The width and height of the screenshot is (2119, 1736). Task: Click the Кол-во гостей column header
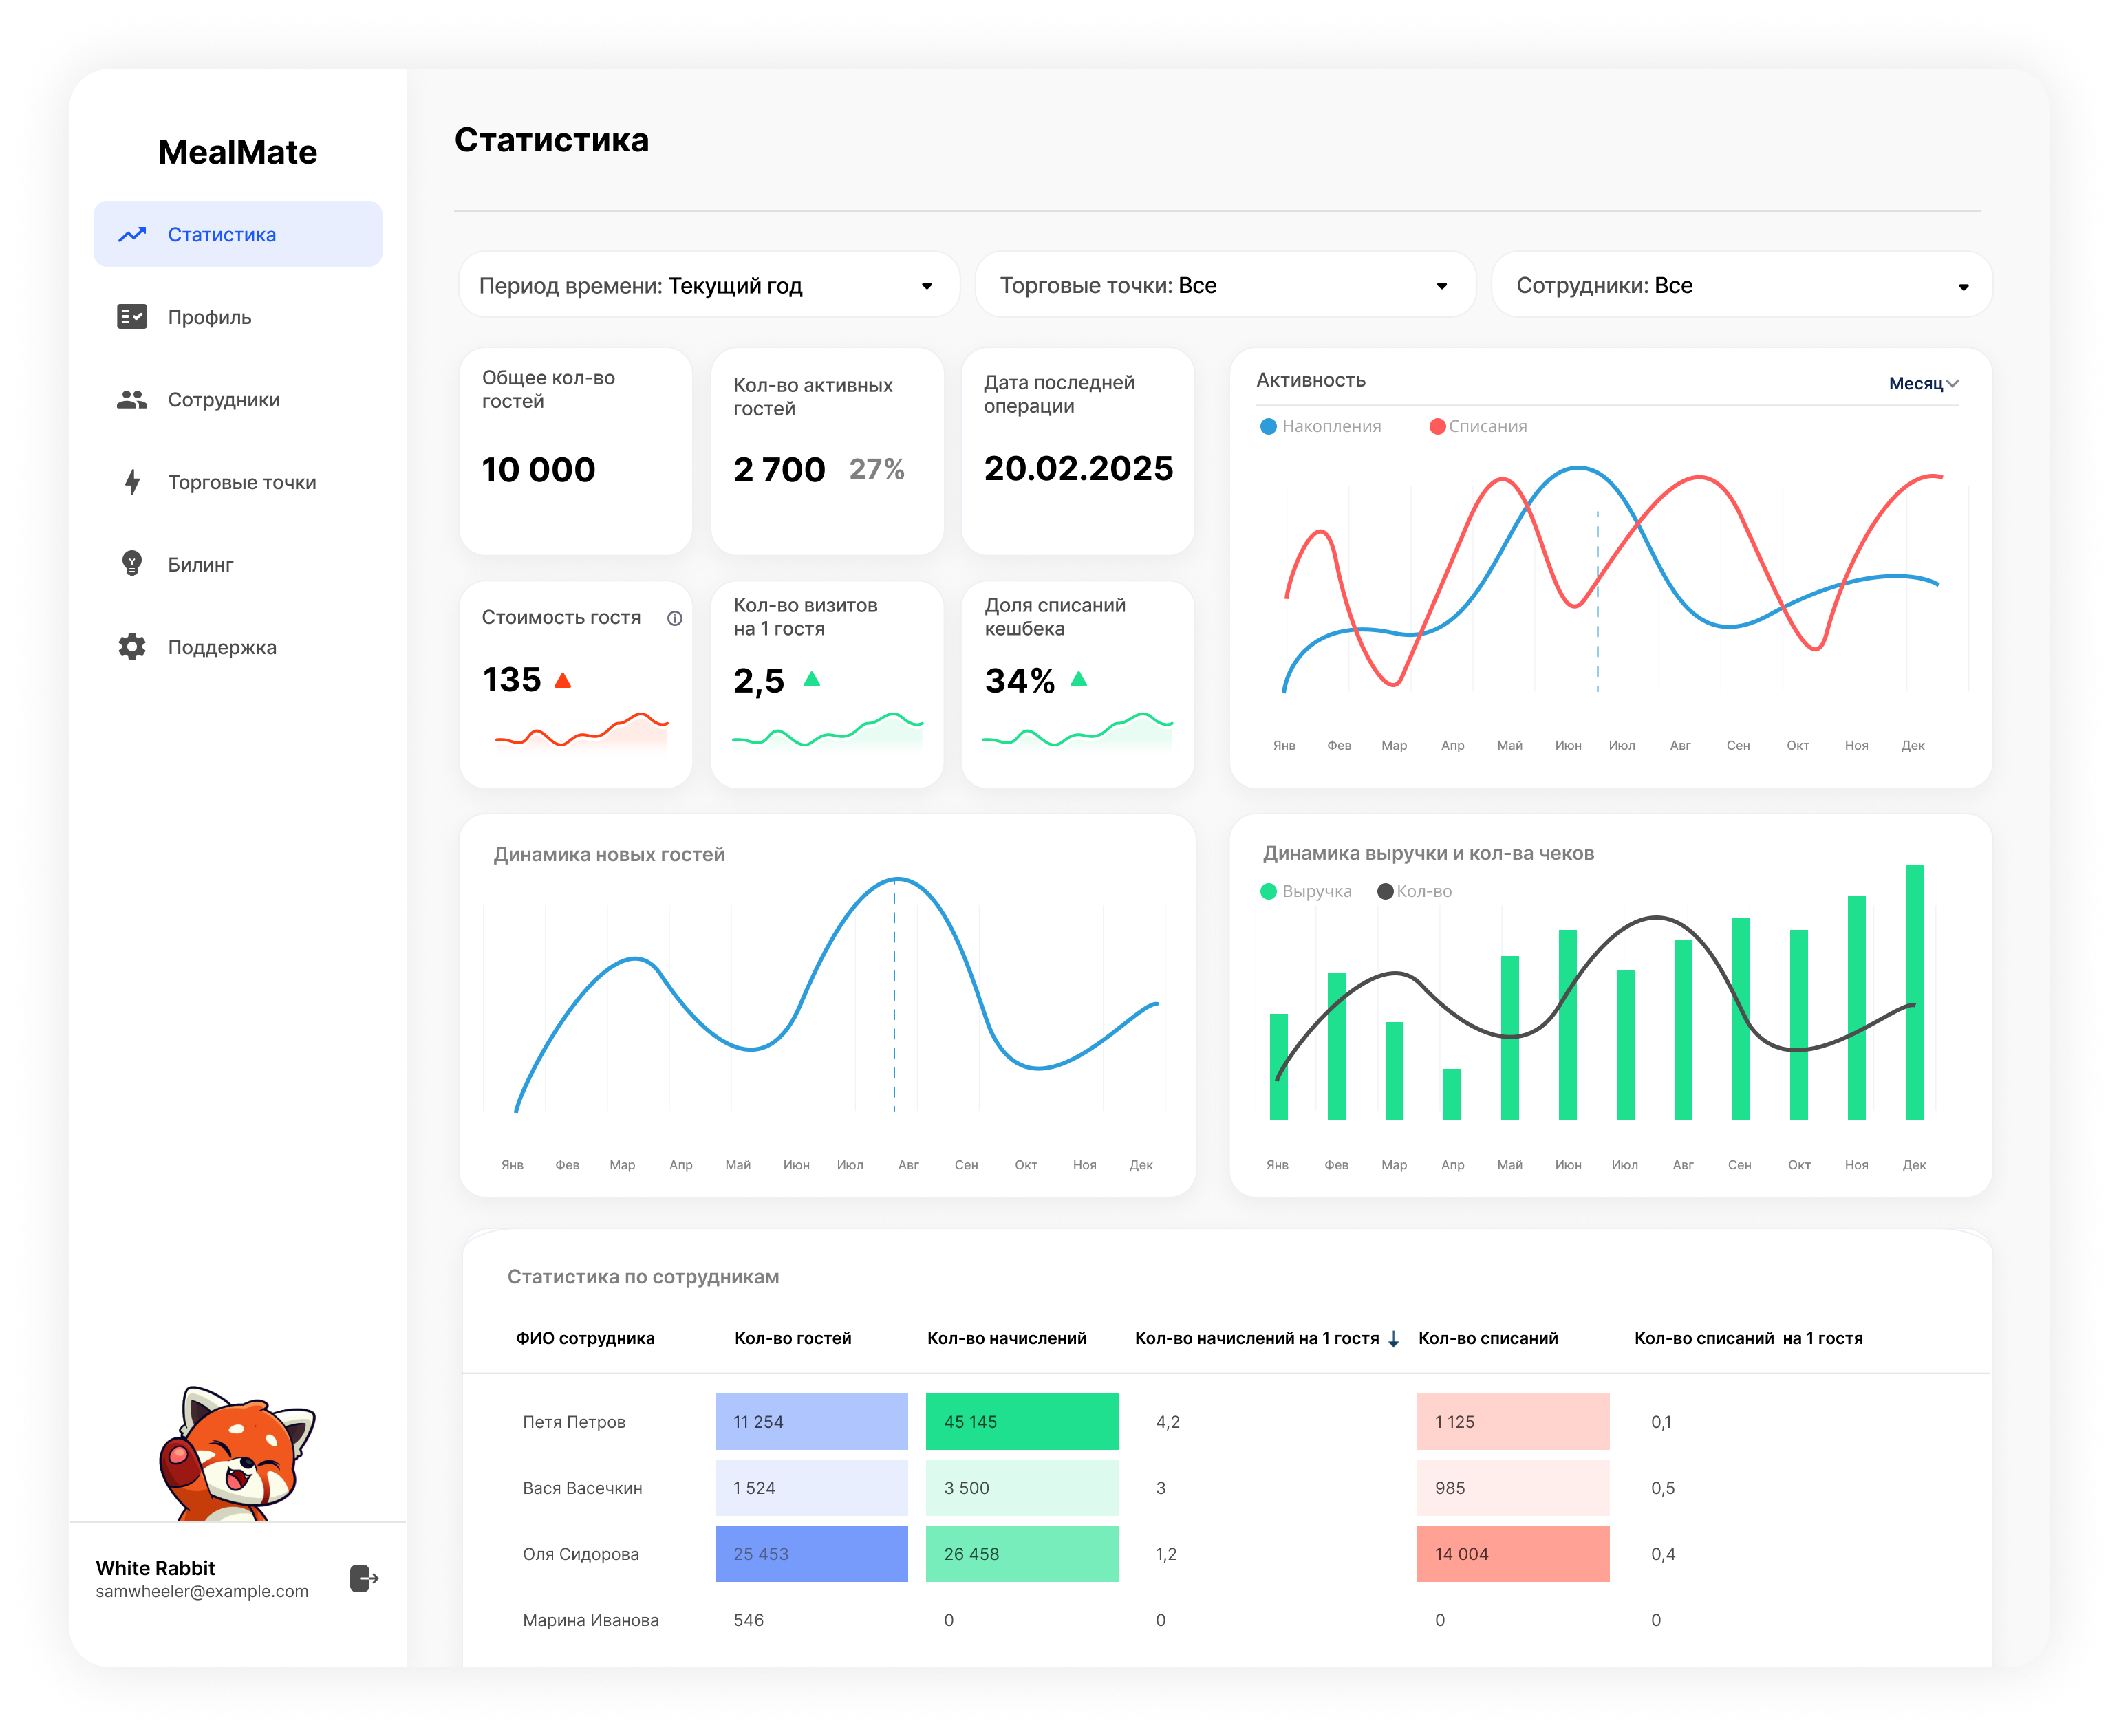pos(792,1339)
